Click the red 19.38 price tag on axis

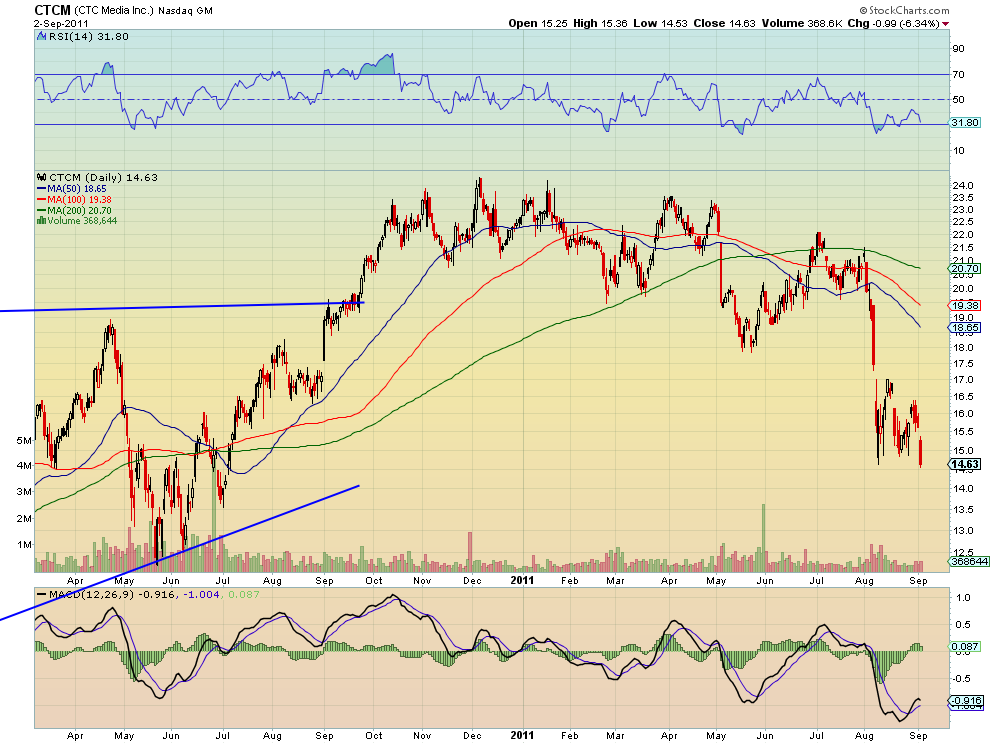pyautogui.click(x=965, y=305)
